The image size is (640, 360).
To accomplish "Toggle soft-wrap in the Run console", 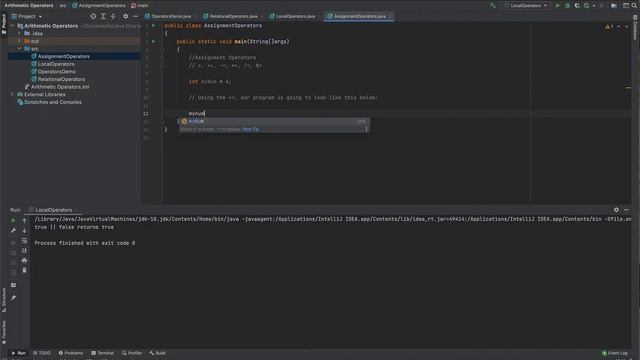I will [x=24, y=241].
